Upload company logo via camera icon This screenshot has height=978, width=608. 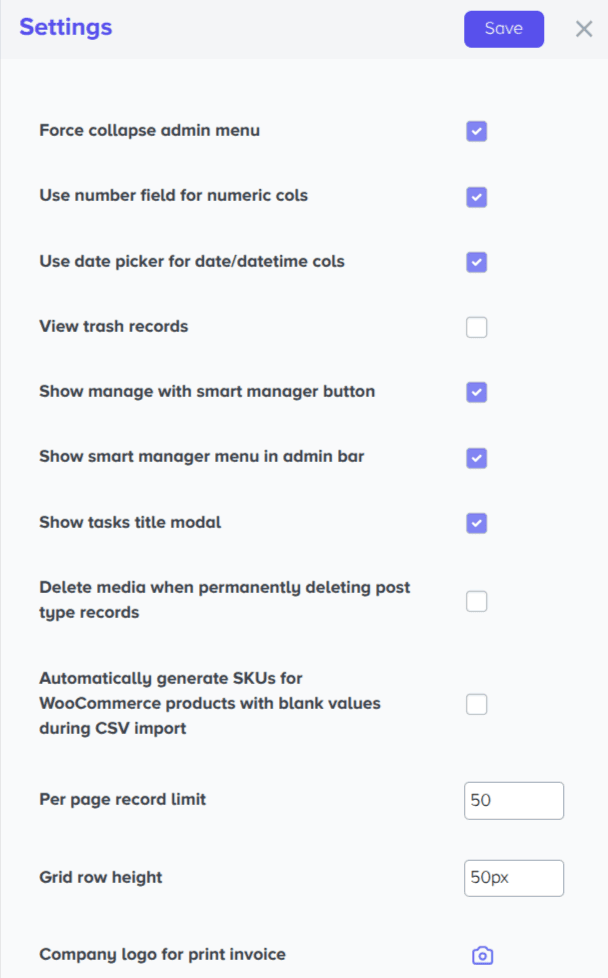click(x=482, y=955)
